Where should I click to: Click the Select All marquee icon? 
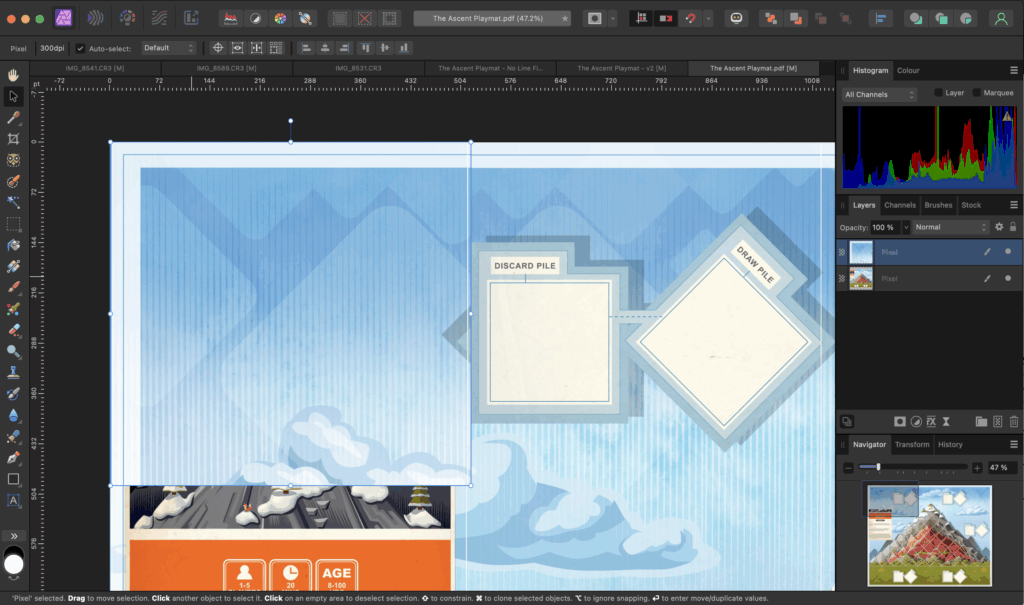[340, 18]
